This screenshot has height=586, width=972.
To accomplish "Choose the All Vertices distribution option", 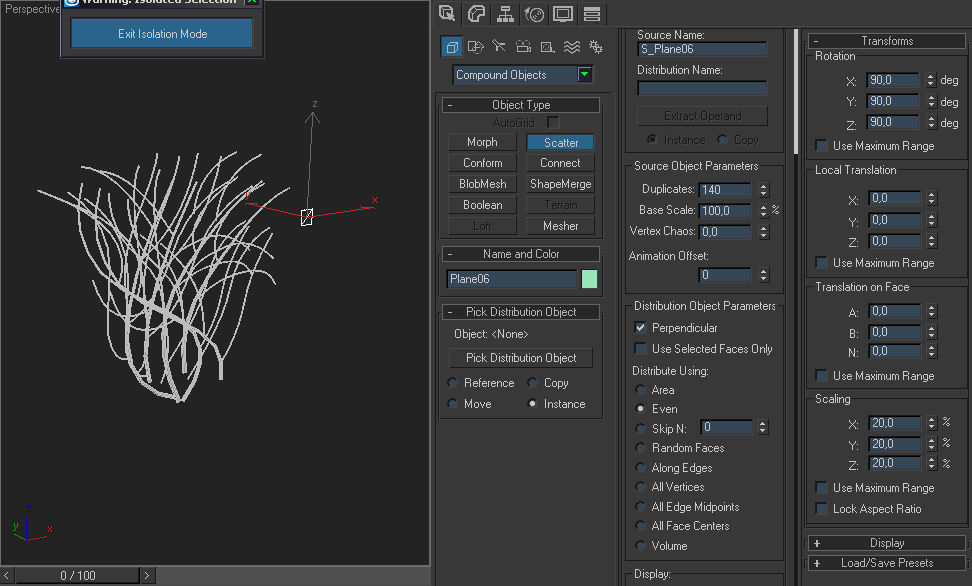I will (x=641, y=487).
